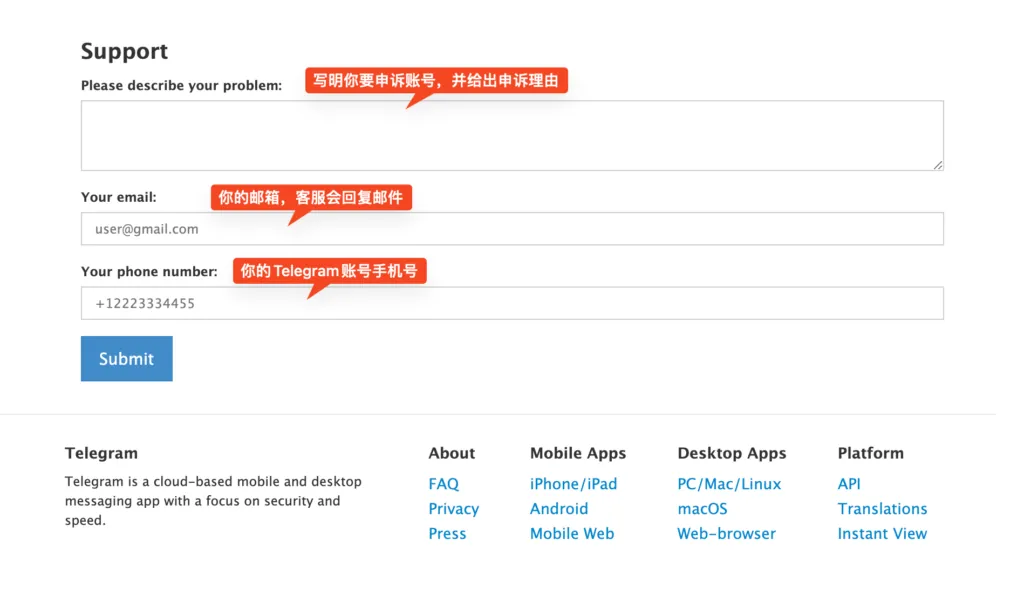The image size is (1024, 615).
Task: Open the Instant View link
Action: (x=882, y=533)
